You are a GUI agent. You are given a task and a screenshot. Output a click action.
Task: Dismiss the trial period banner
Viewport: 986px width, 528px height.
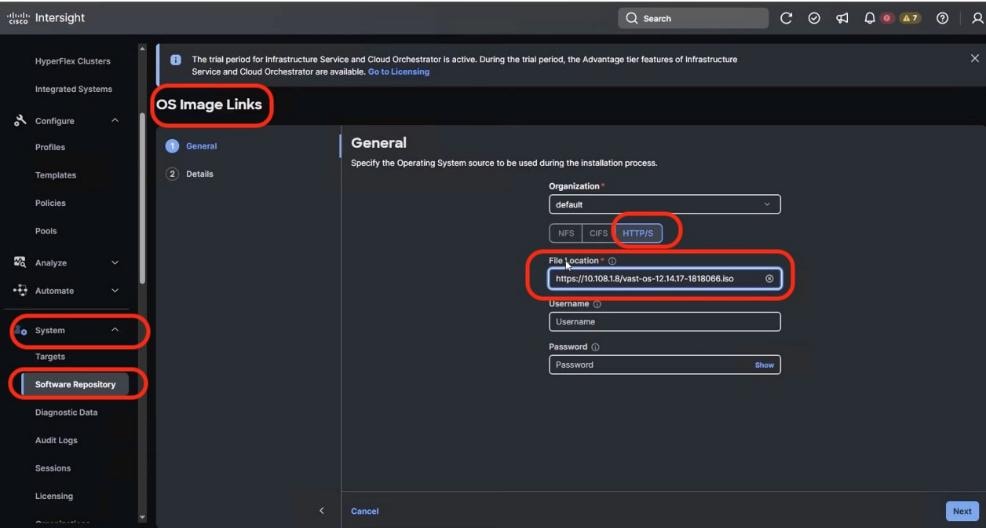click(x=975, y=58)
